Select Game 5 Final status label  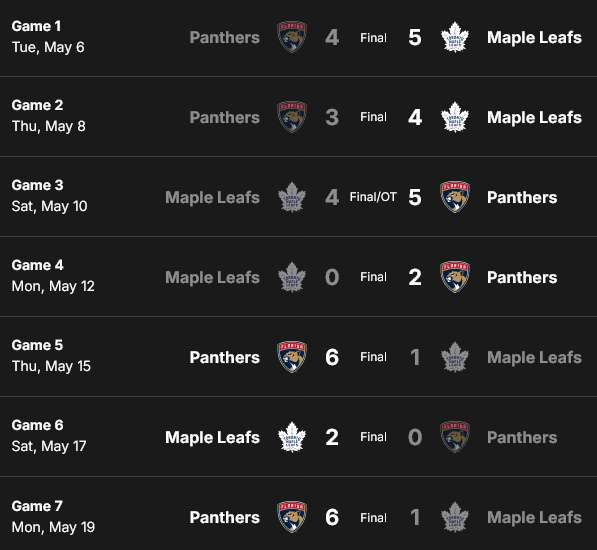[x=373, y=357]
